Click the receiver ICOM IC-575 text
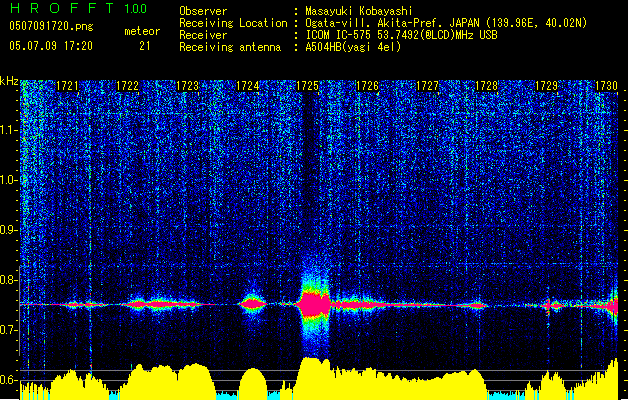Screen dimensions: 629x400 [x=402, y=35]
